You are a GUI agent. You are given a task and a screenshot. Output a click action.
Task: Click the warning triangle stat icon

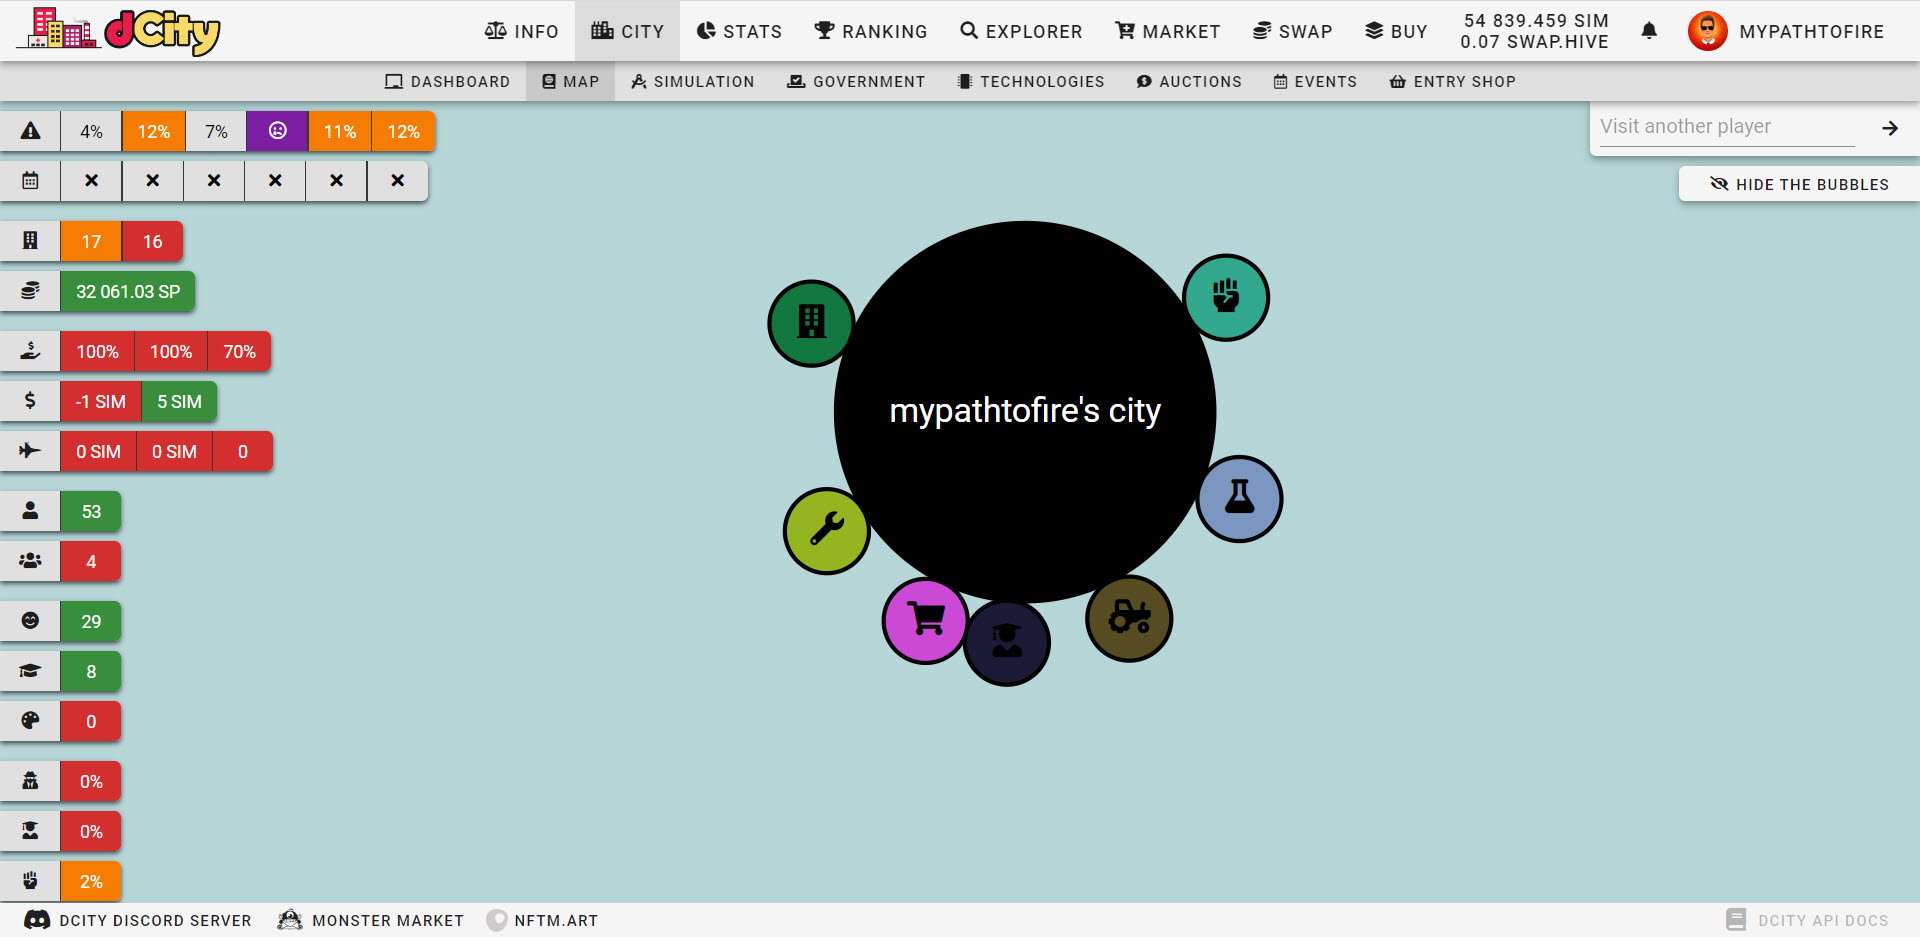(x=30, y=131)
